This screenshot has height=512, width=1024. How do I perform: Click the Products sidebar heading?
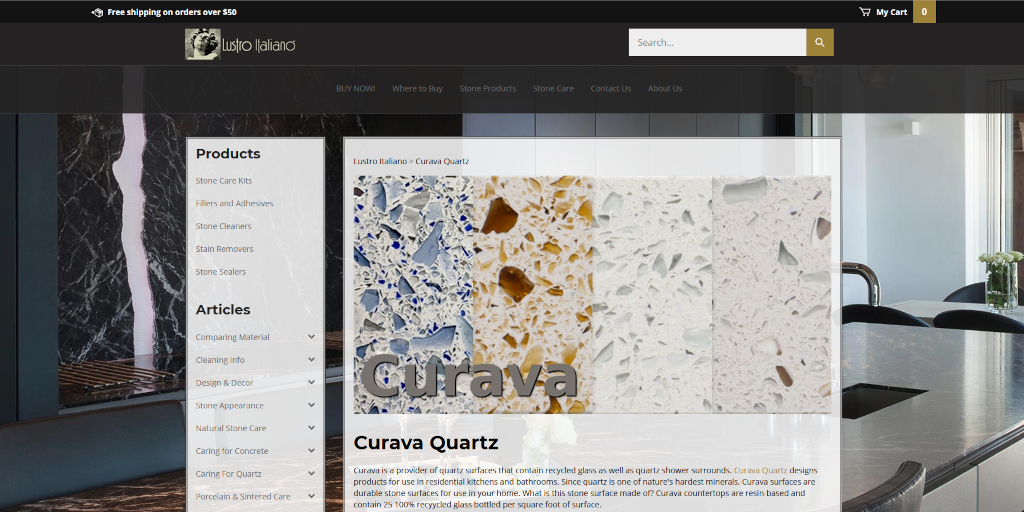(228, 153)
